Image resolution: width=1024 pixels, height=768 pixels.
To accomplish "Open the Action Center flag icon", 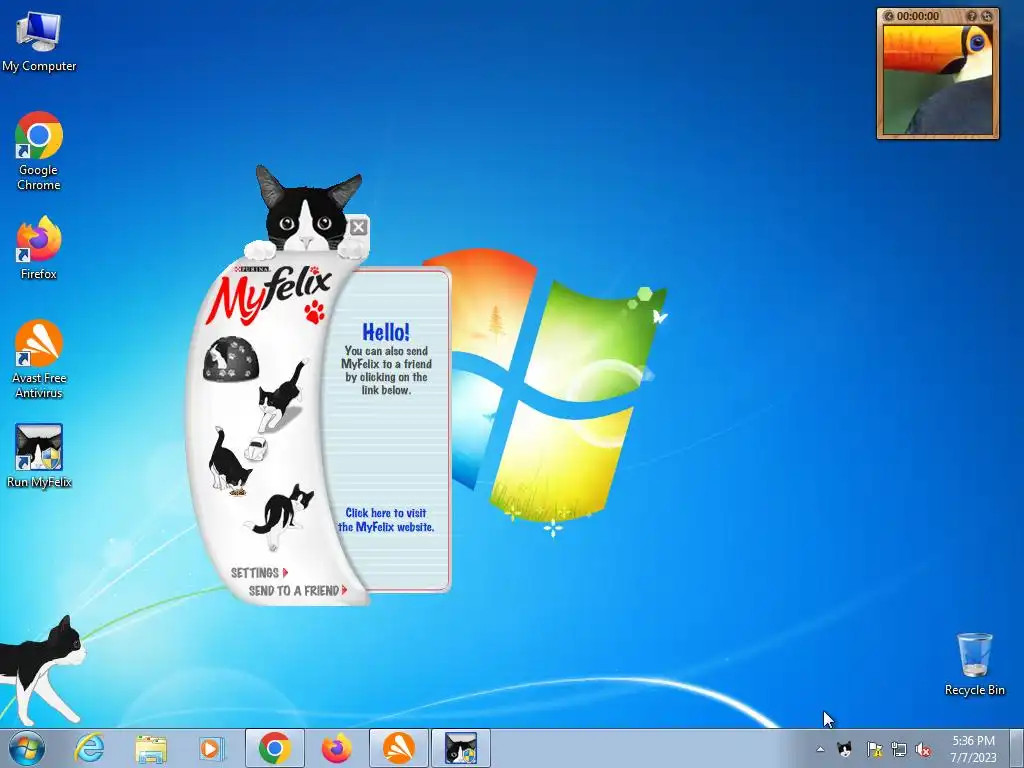I will click(x=874, y=749).
